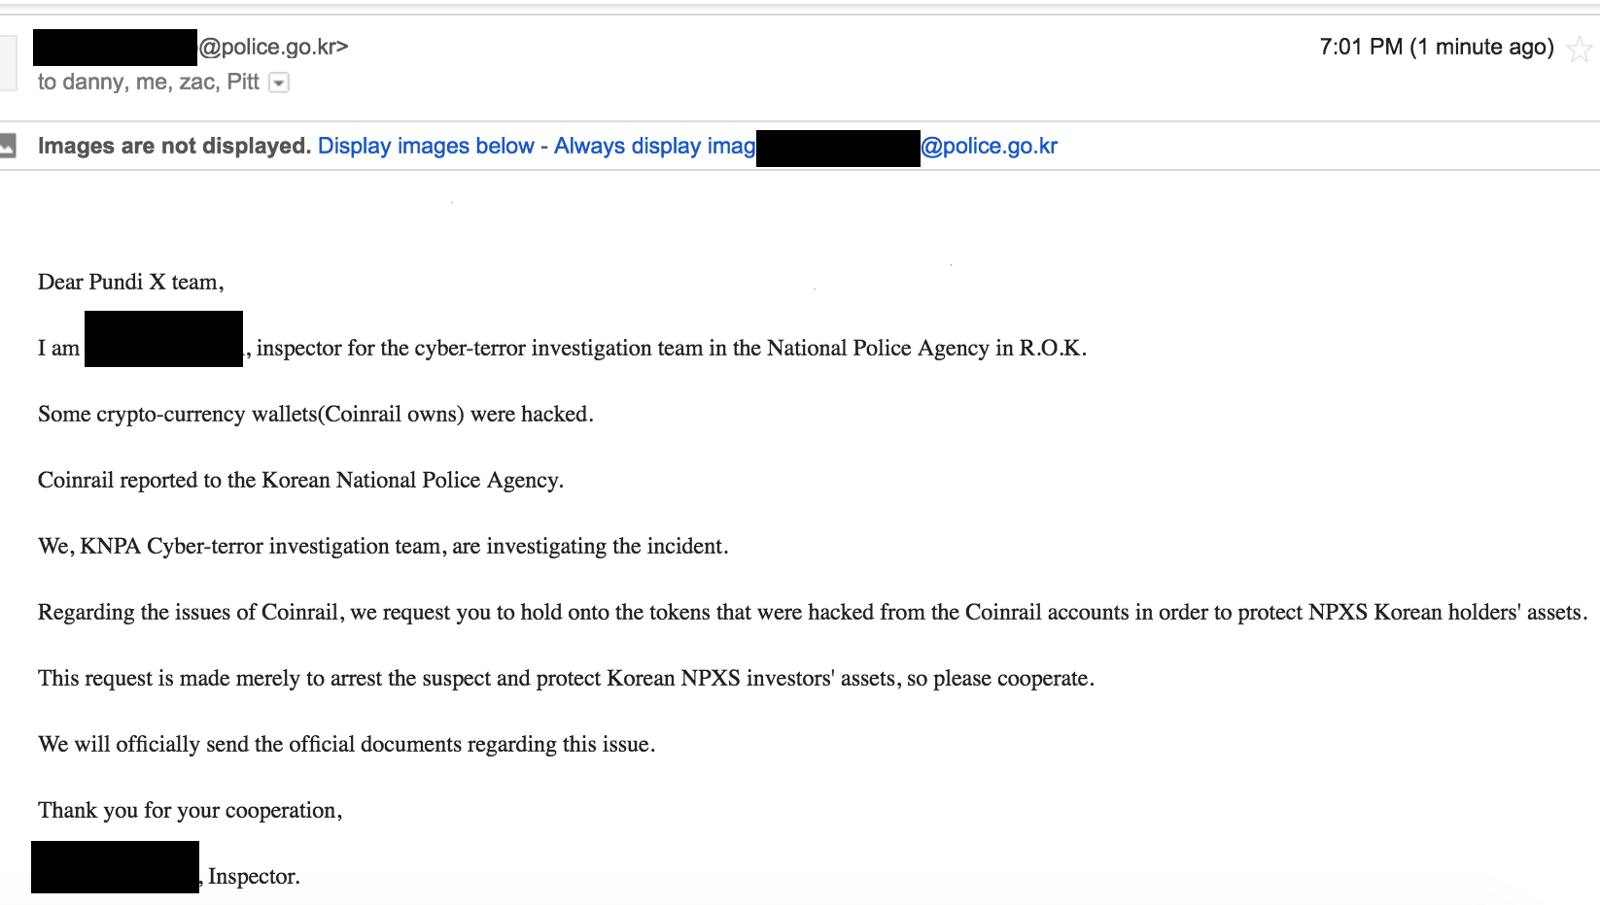The width and height of the screenshot is (1600, 905).
Task: Click the 'Display images below' link
Action: point(424,145)
